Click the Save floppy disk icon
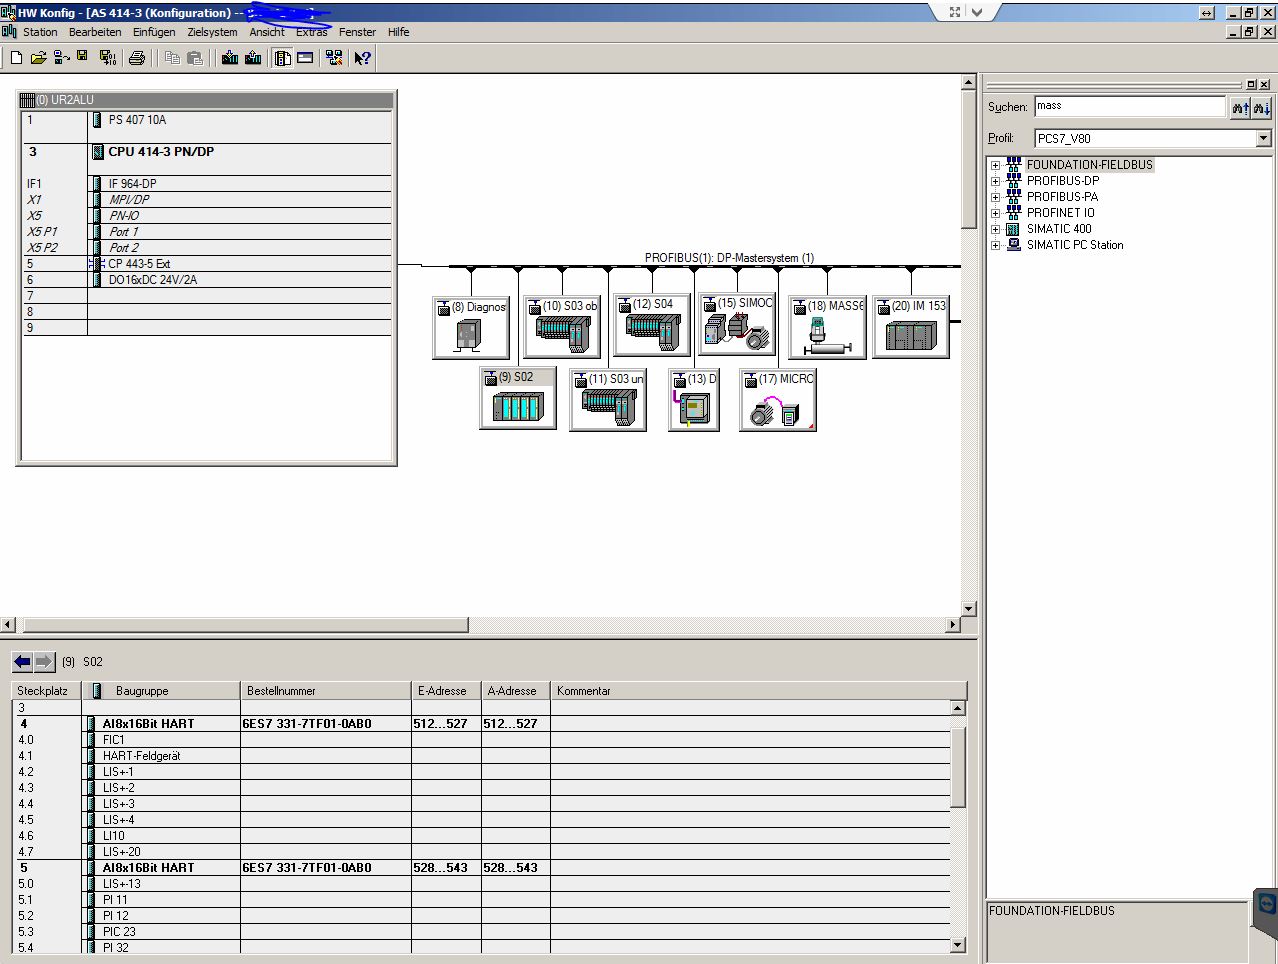The image size is (1278, 964). (83, 57)
